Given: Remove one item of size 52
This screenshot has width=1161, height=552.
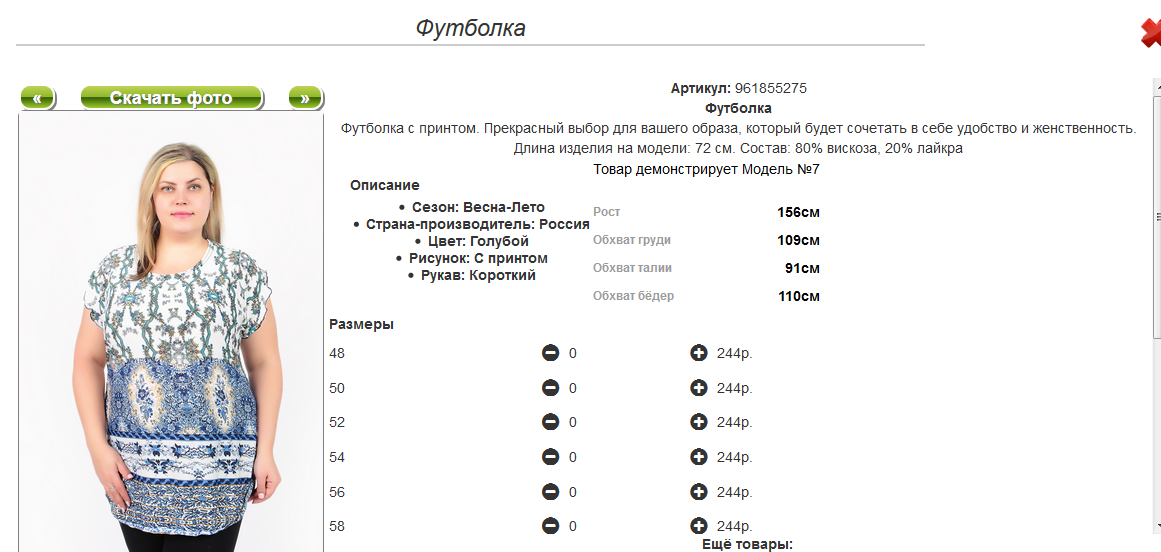Looking at the screenshot, I should (550, 422).
